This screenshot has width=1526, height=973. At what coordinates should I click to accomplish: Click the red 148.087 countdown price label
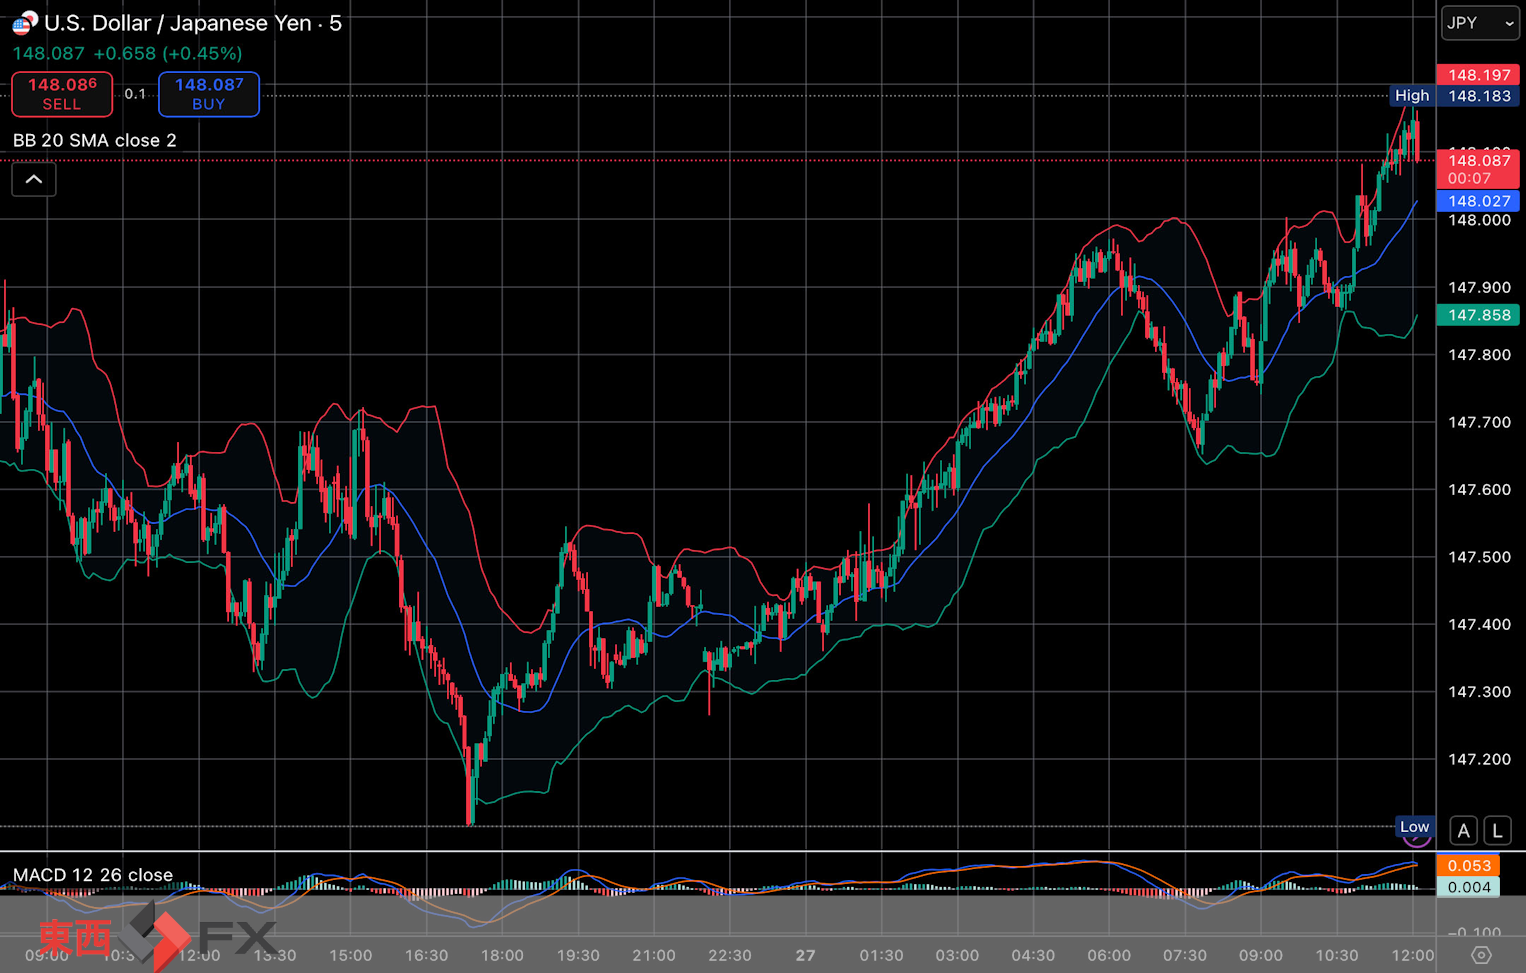click(x=1478, y=169)
